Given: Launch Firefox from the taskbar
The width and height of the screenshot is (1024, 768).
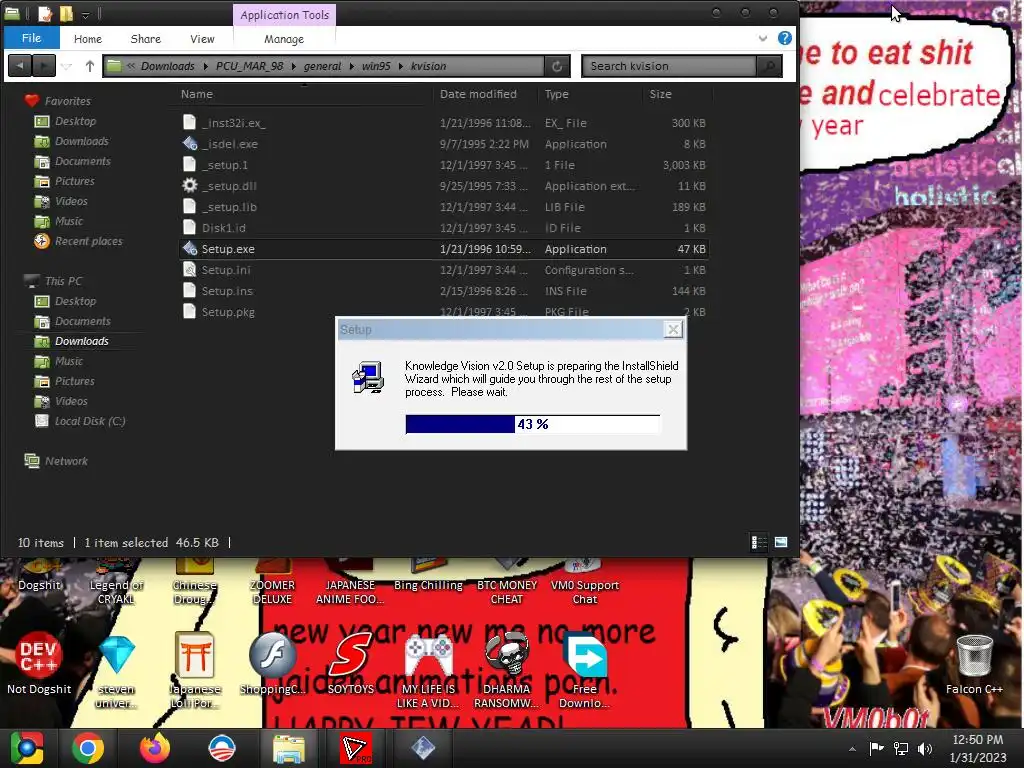Looking at the screenshot, I should 155,748.
